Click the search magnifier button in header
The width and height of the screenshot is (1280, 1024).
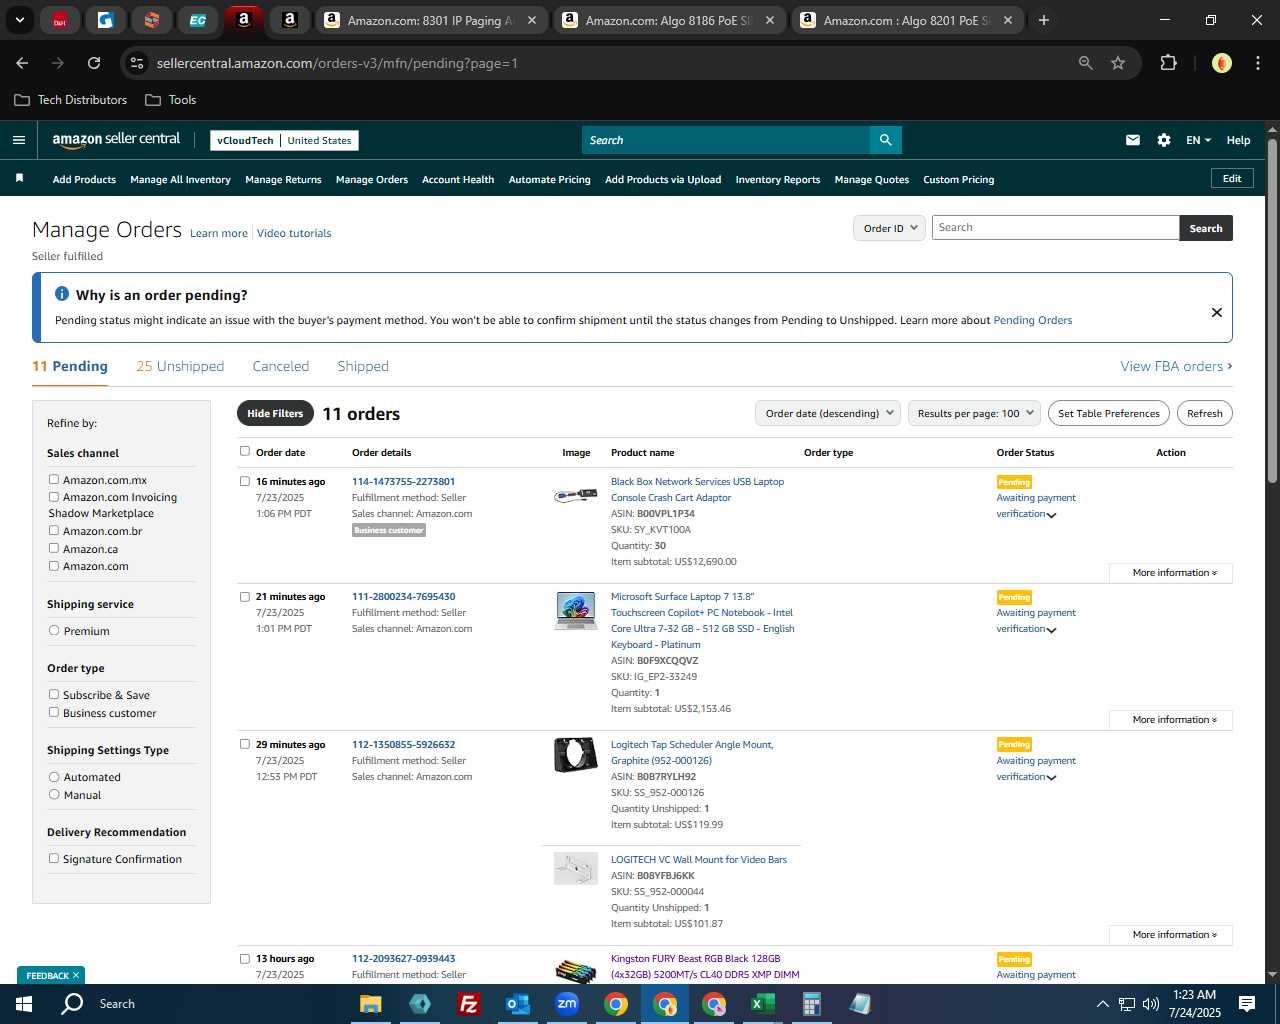(885, 140)
